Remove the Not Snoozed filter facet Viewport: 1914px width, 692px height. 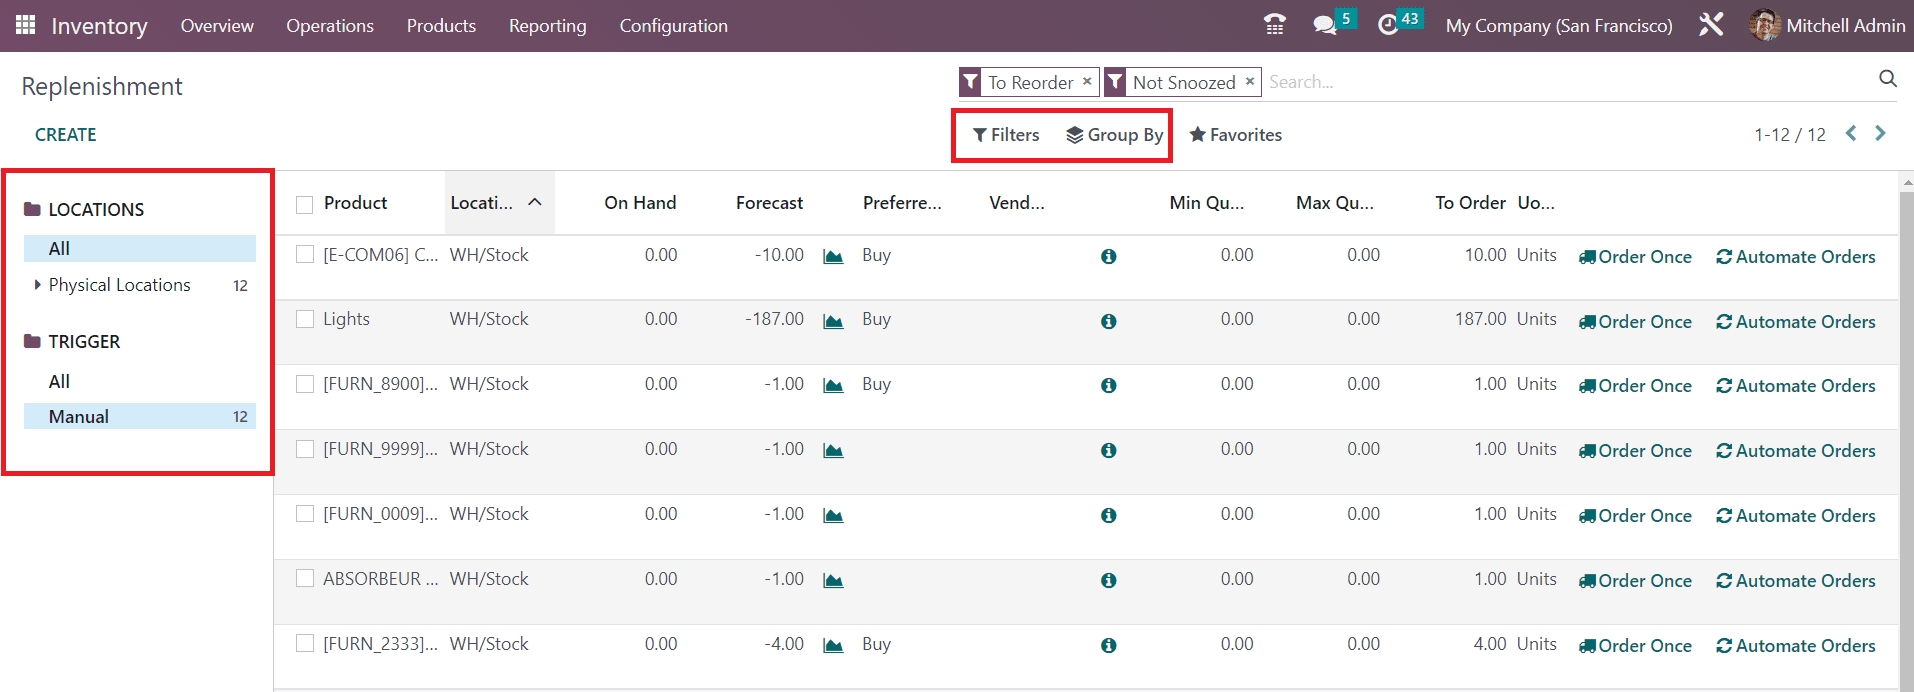click(x=1249, y=82)
